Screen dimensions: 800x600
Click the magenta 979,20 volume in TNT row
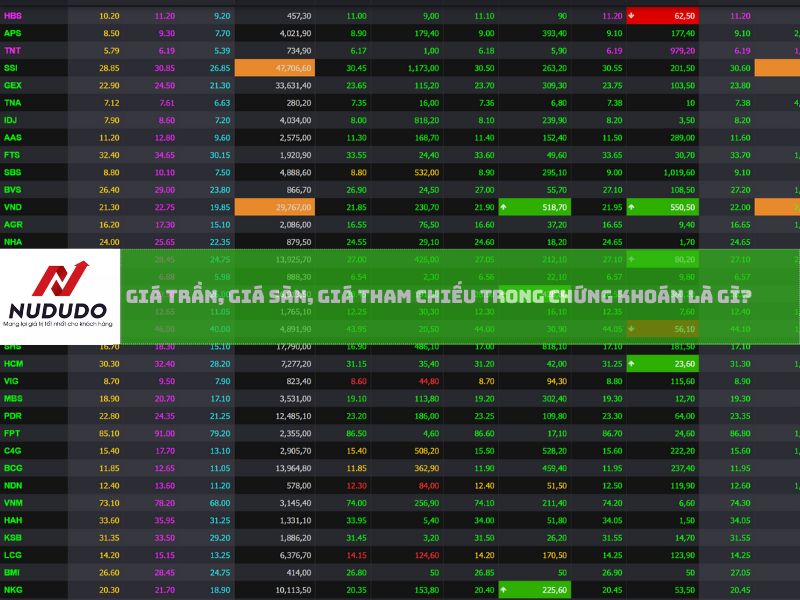(682, 51)
